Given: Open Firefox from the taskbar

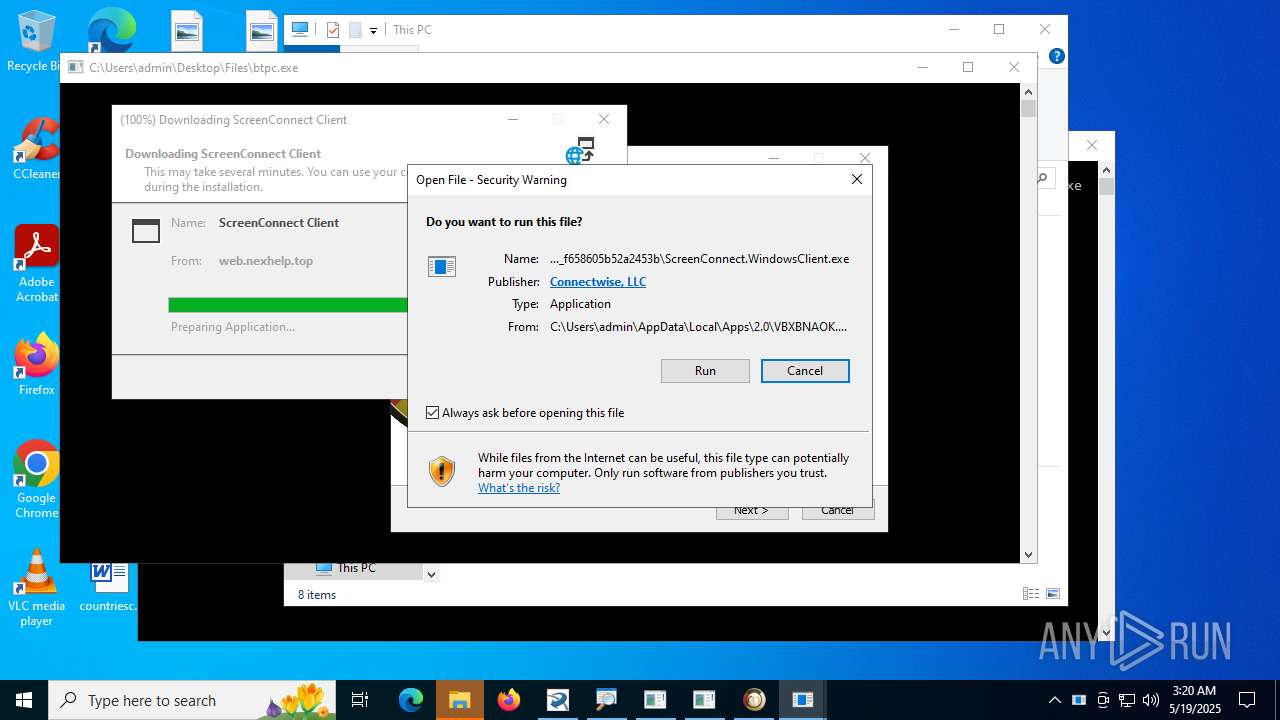Looking at the screenshot, I should tap(509, 700).
